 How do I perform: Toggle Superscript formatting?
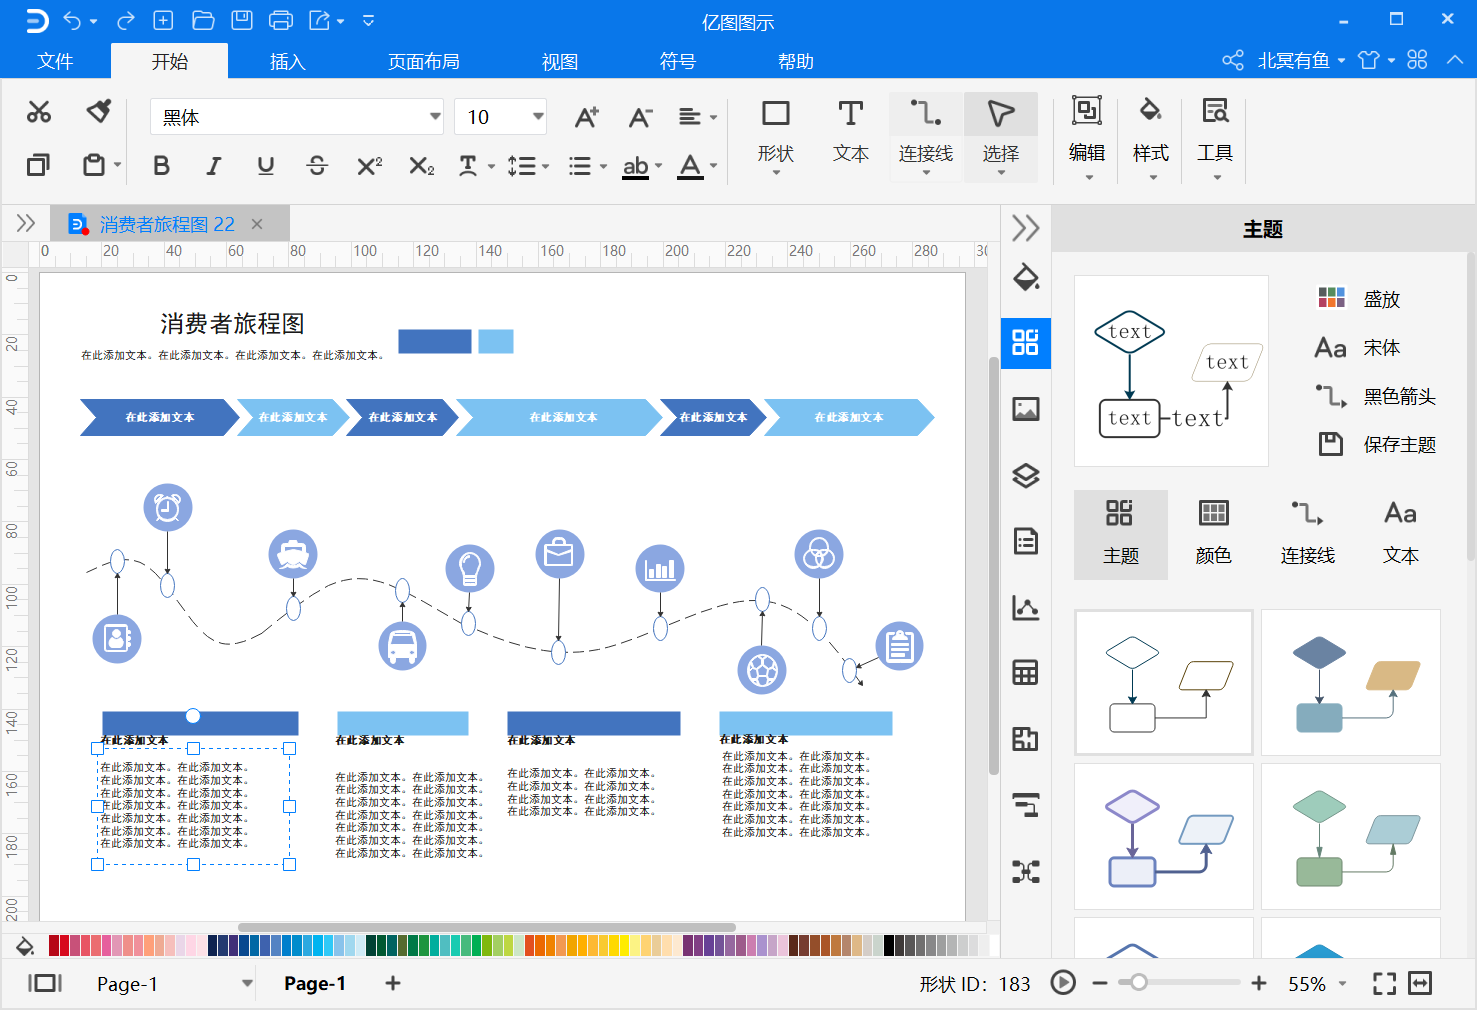click(x=369, y=166)
